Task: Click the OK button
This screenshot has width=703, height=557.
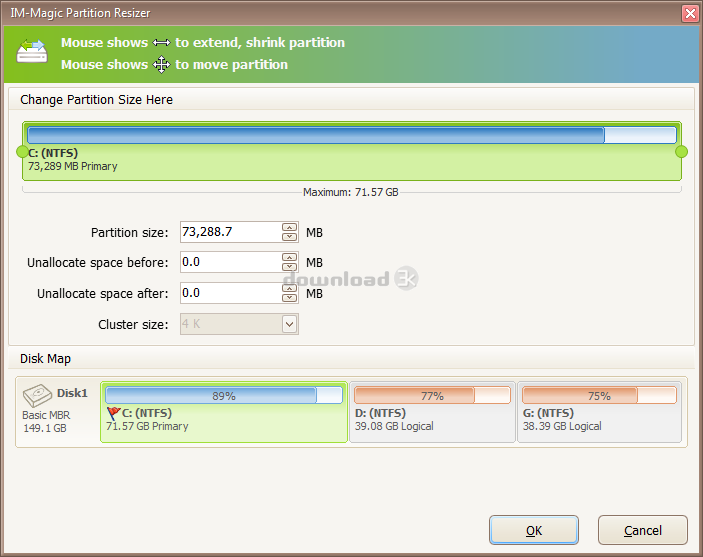Action: click(534, 530)
